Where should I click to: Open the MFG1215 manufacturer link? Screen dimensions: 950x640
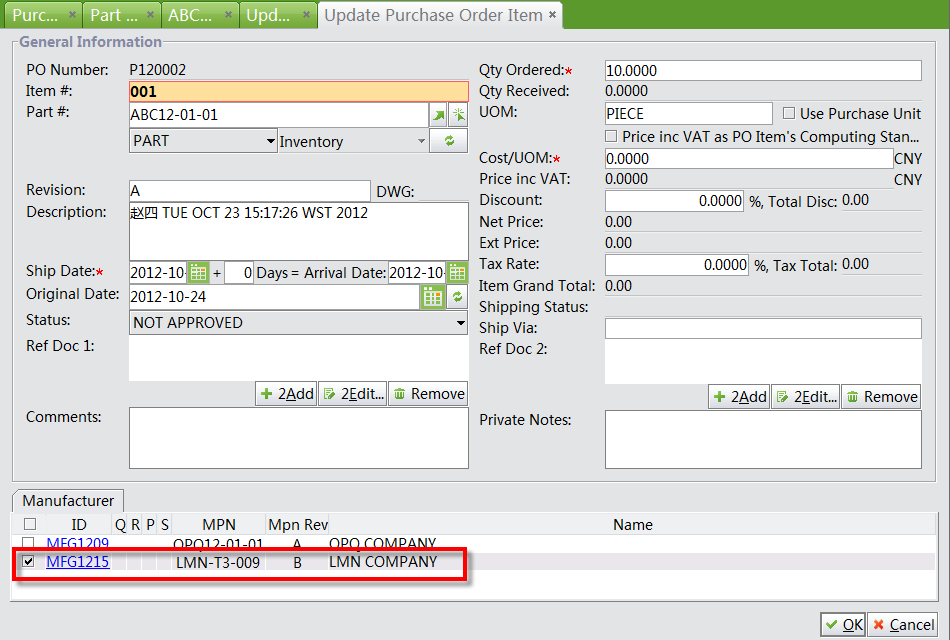(x=78, y=561)
